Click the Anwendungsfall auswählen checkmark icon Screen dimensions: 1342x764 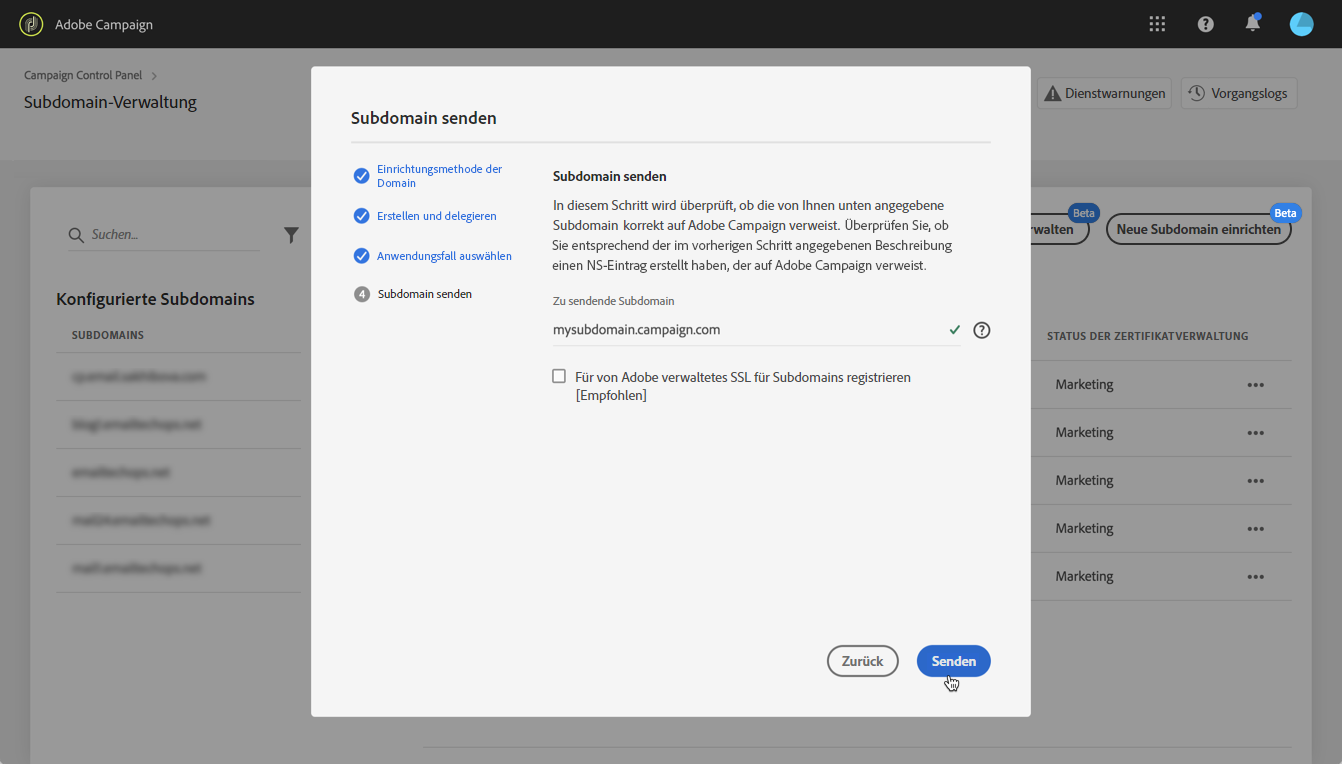362,256
